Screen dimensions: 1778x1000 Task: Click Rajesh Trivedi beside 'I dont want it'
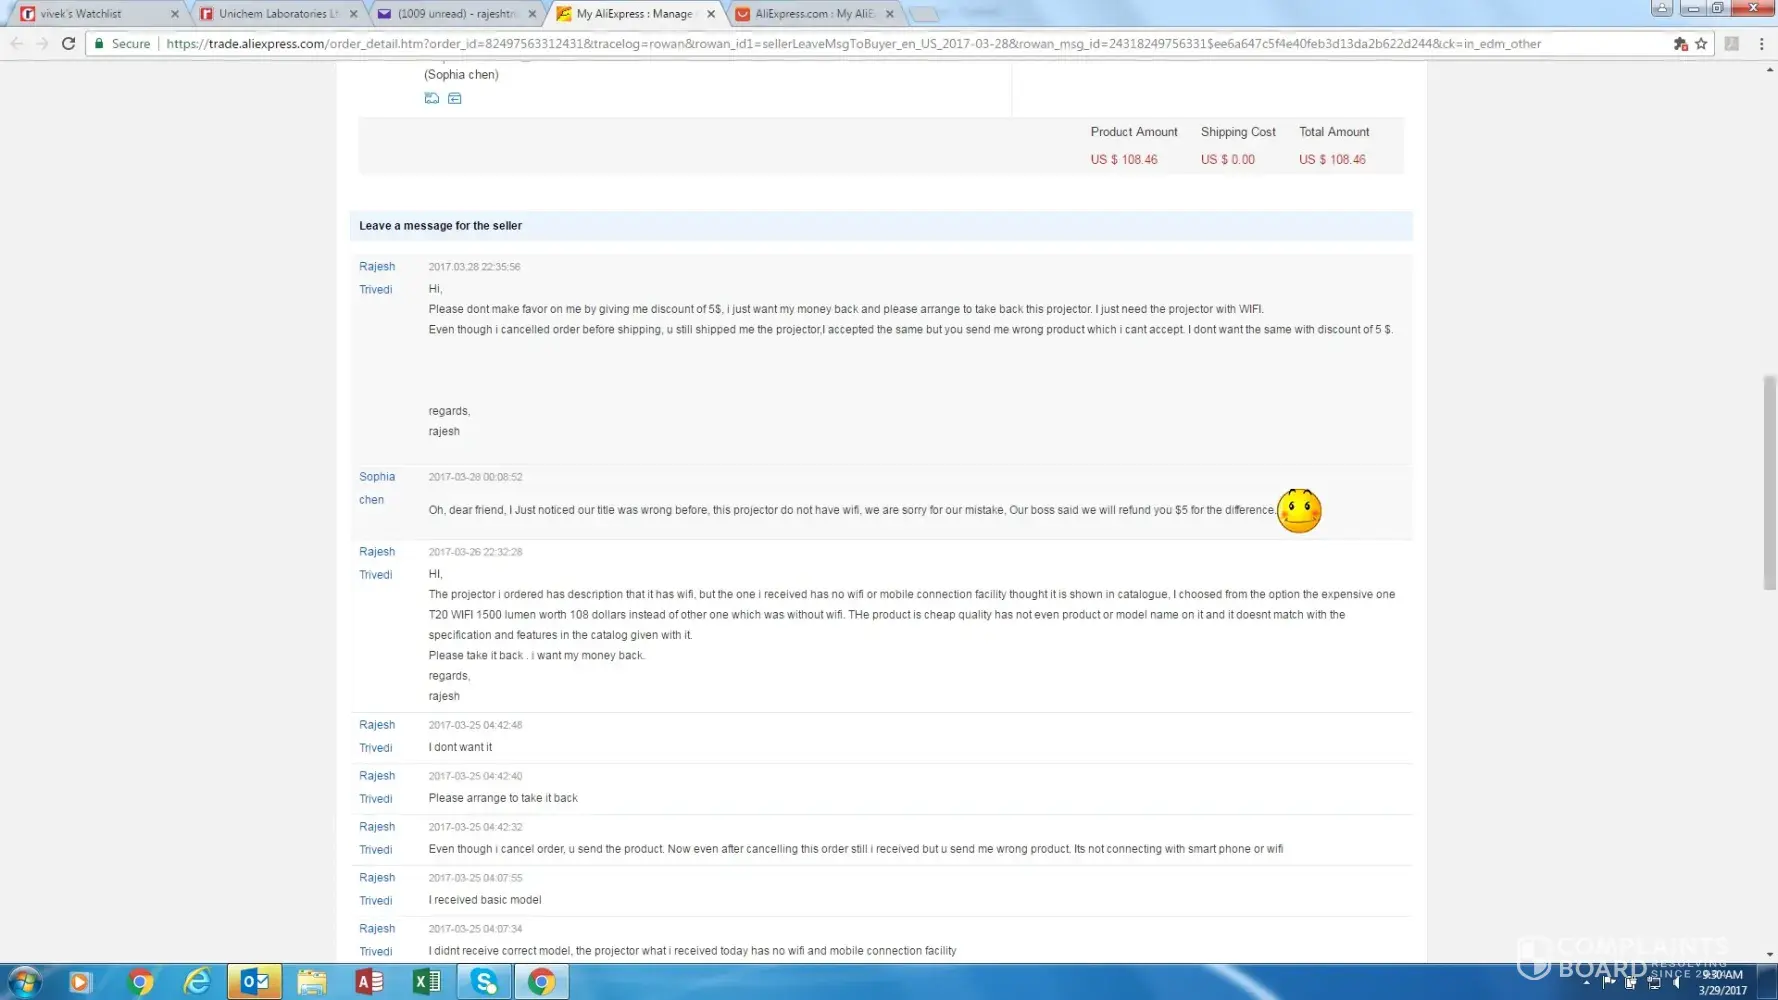click(377, 736)
